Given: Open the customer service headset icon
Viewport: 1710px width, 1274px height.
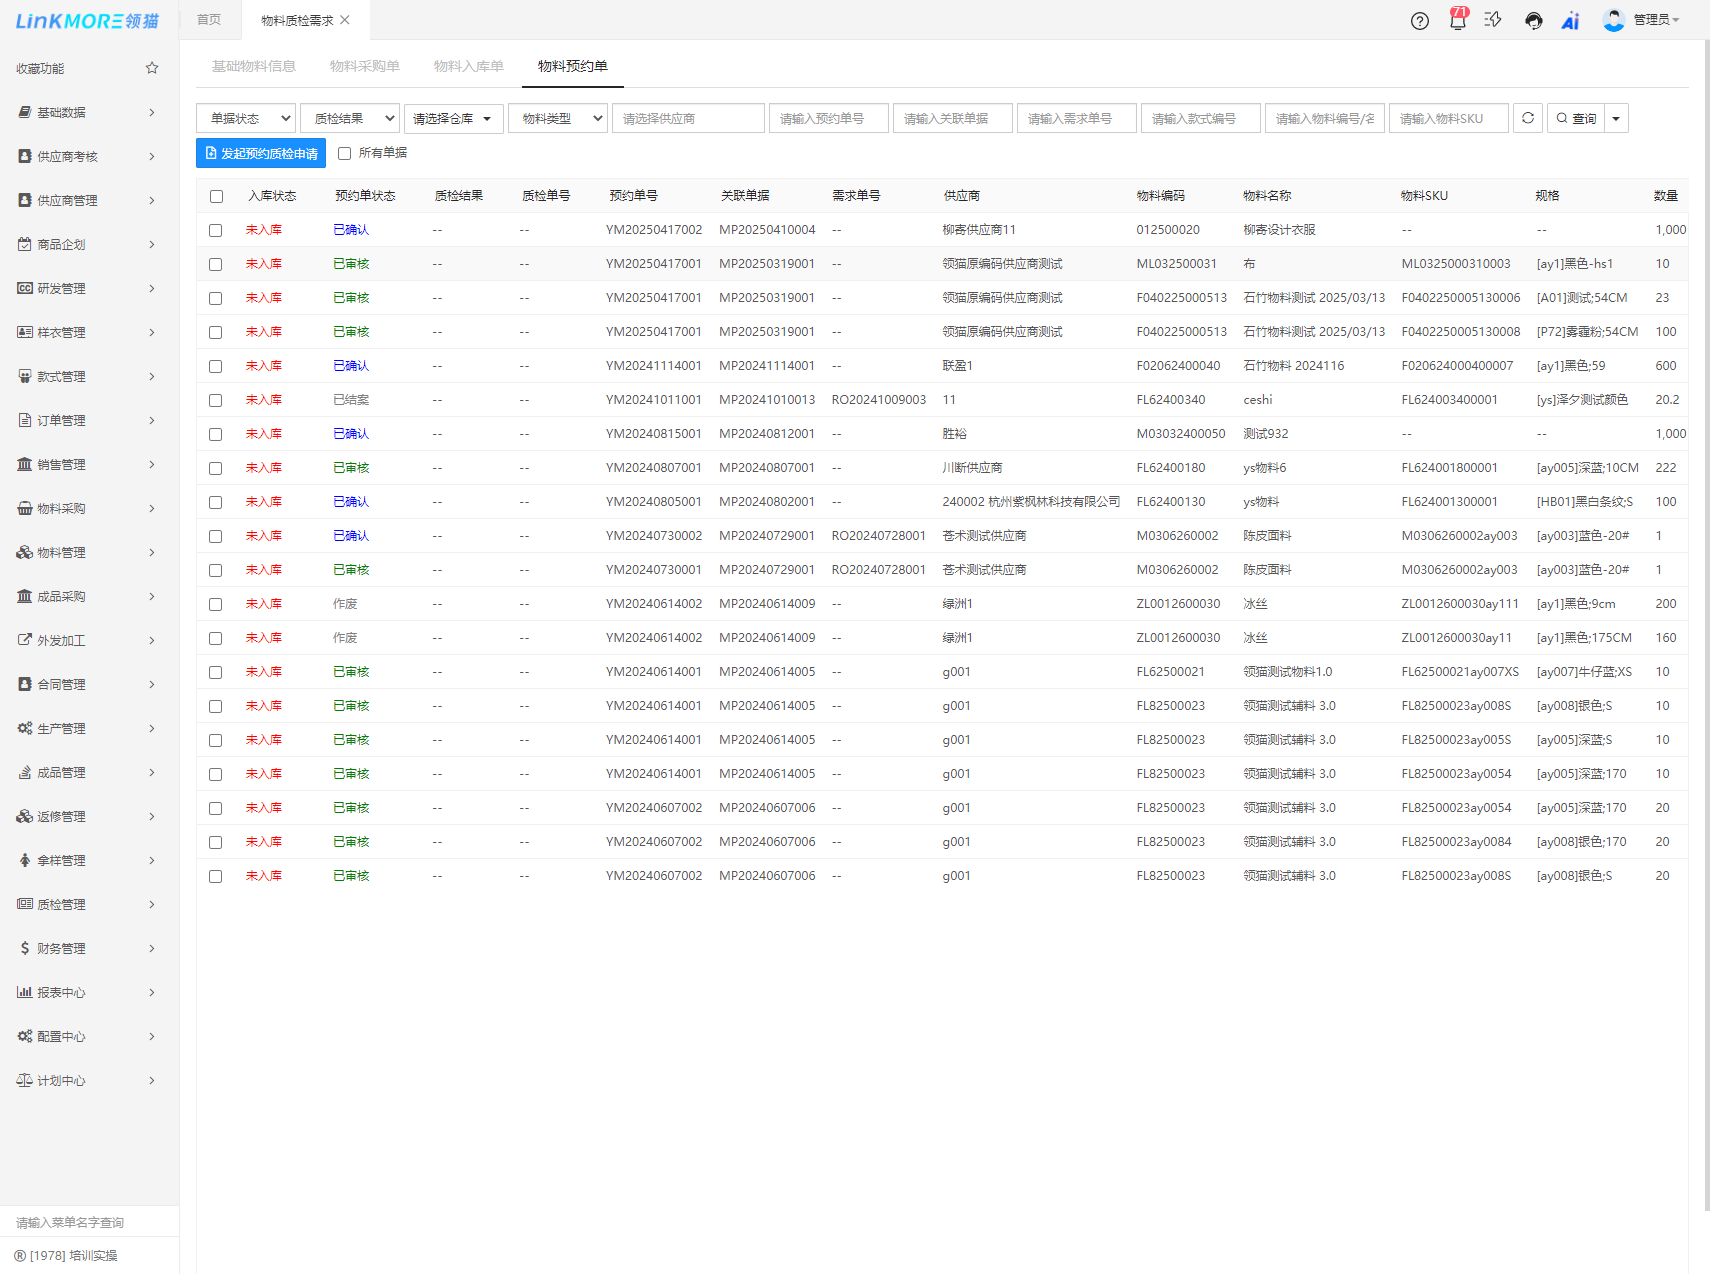Looking at the screenshot, I should (1533, 21).
